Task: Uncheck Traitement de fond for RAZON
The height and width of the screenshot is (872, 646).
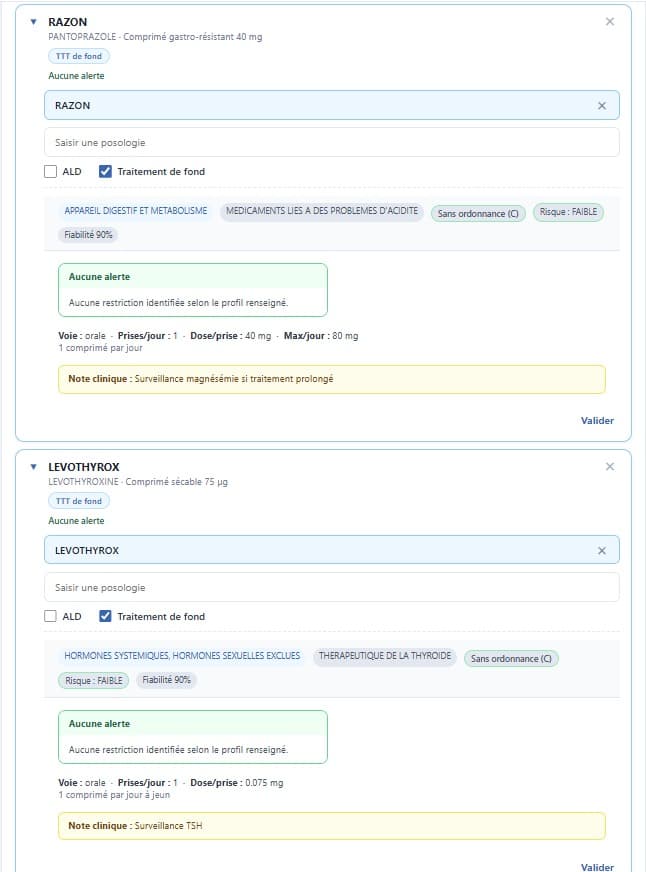Action: point(105,171)
